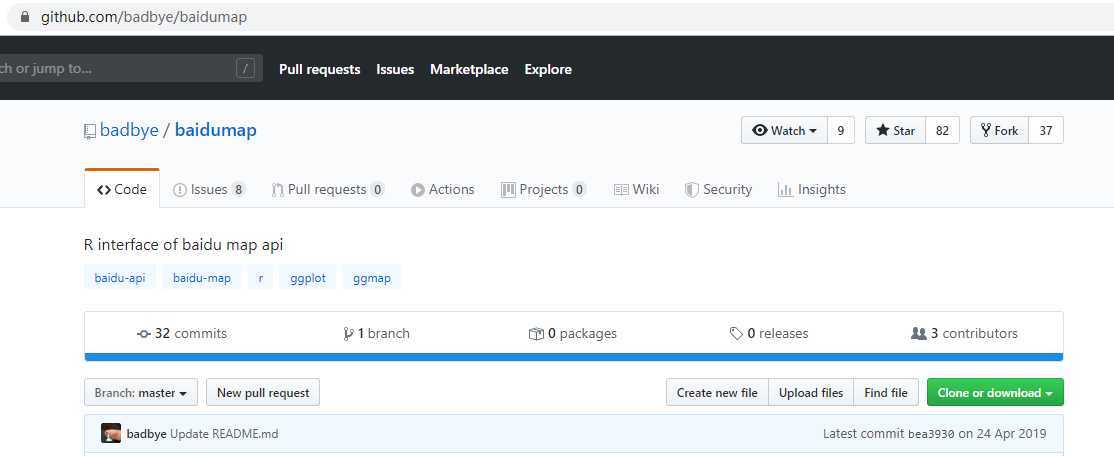The image size is (1114, 456).
Task: Star the baidumap repository
Action: point(895,131)
